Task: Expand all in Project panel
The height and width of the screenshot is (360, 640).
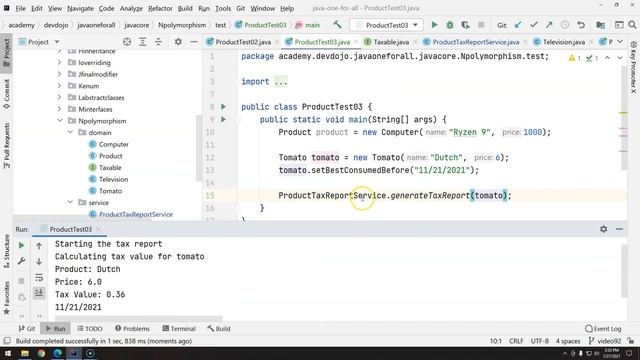Action: 142,42
